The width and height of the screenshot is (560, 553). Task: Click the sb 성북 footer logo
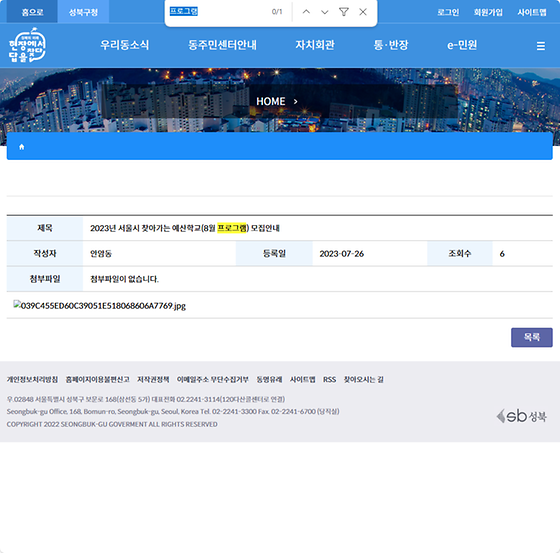(521, 416)
